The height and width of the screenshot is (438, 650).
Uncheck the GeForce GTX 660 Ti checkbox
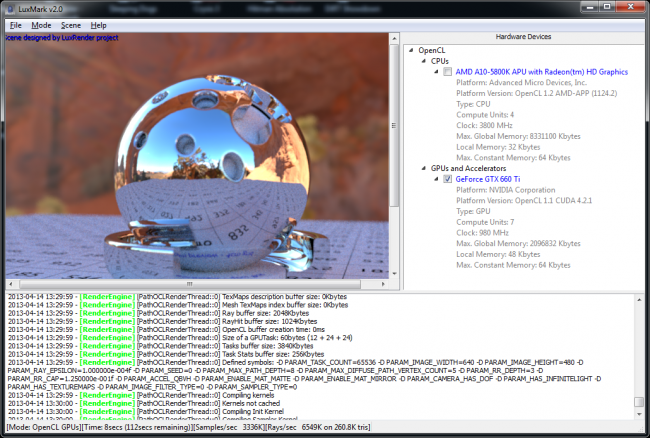(x=447, y=179)
